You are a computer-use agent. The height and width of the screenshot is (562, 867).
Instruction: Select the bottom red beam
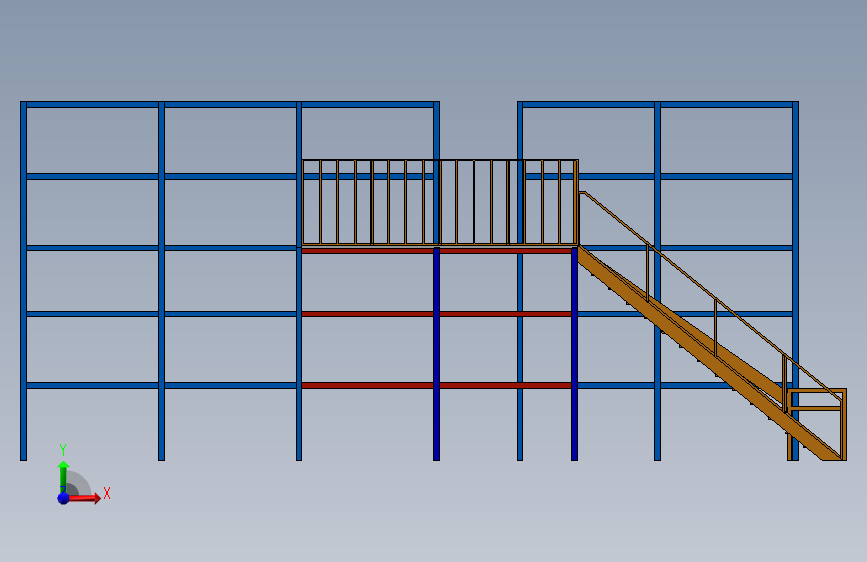point(437,385)
